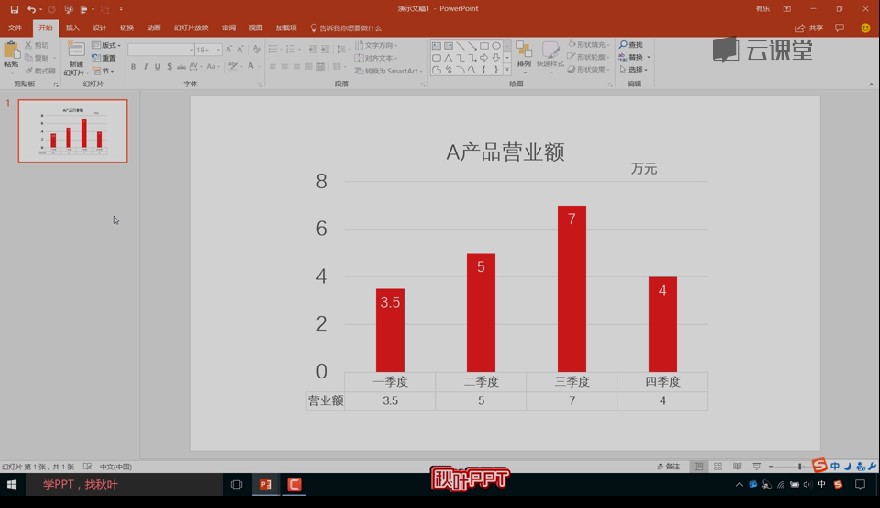Select the text box shape in gallery
Image resolution: width=880 pixels, height=508 pixels.
pyautogui.click(x=436, y=45)
